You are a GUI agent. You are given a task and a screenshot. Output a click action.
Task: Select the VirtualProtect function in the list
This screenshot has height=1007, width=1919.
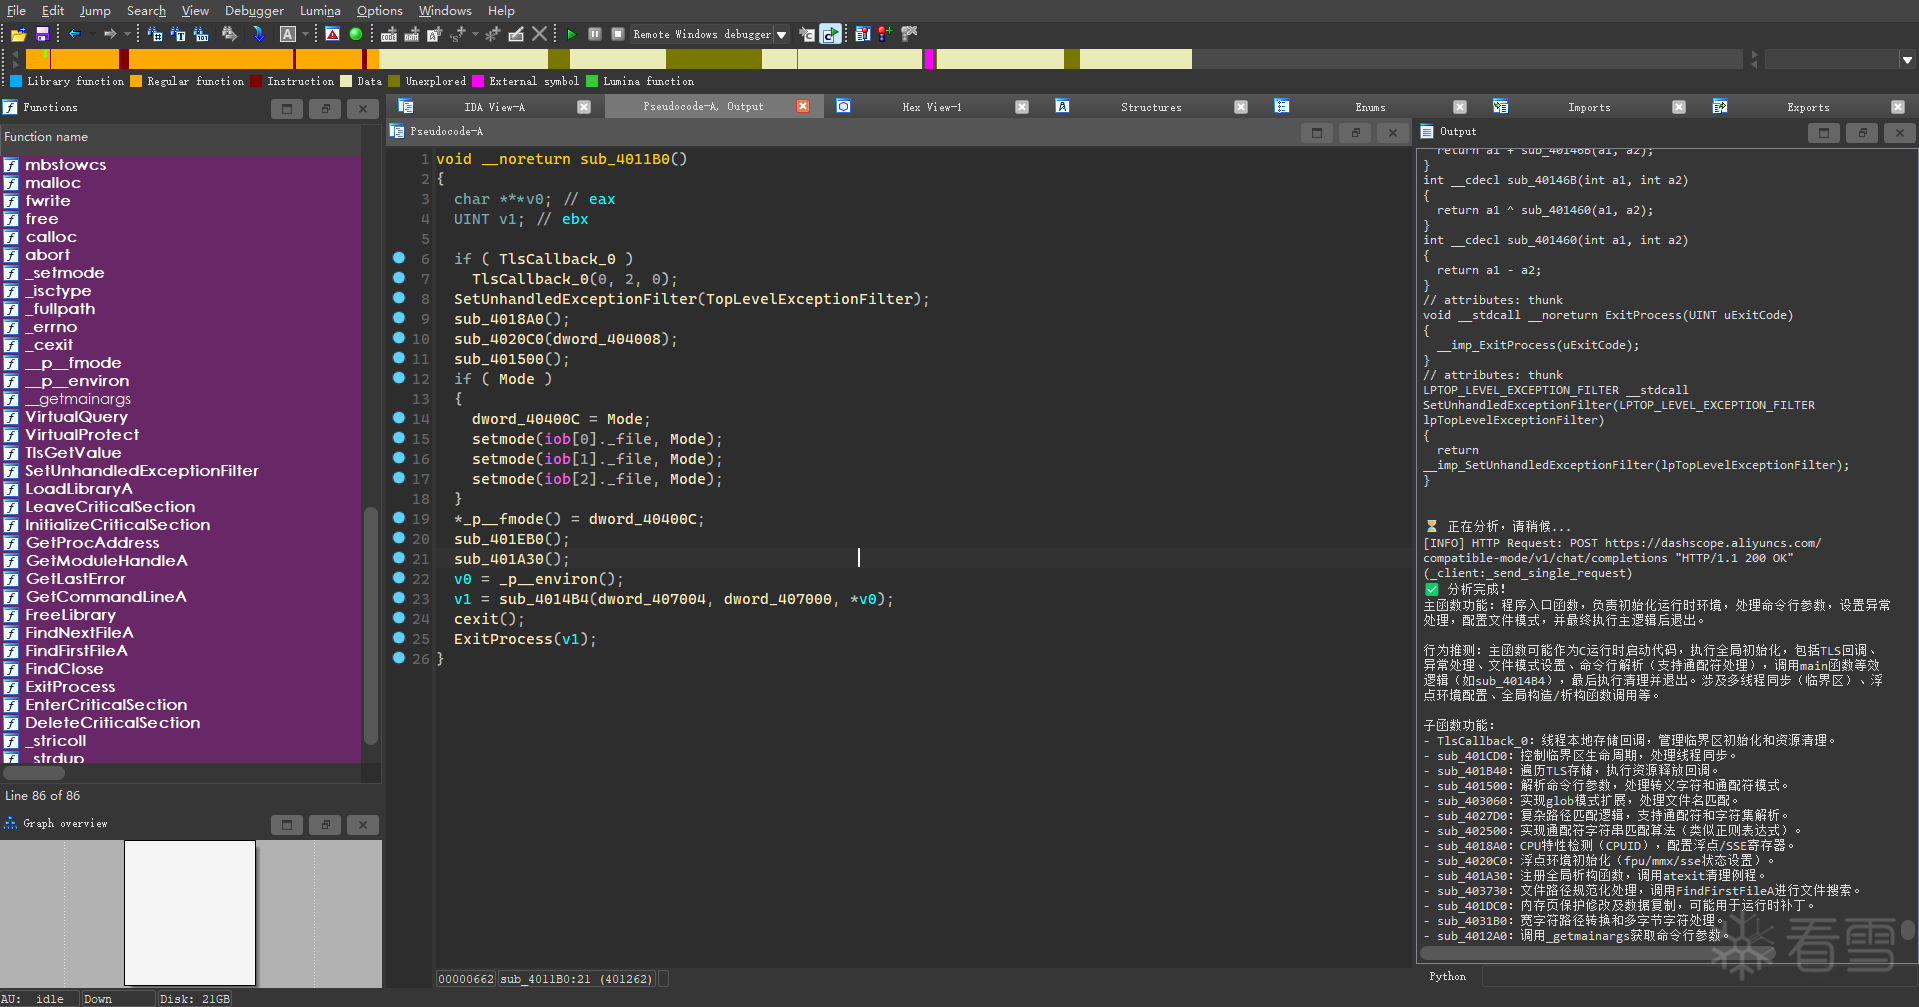(82, 435)
